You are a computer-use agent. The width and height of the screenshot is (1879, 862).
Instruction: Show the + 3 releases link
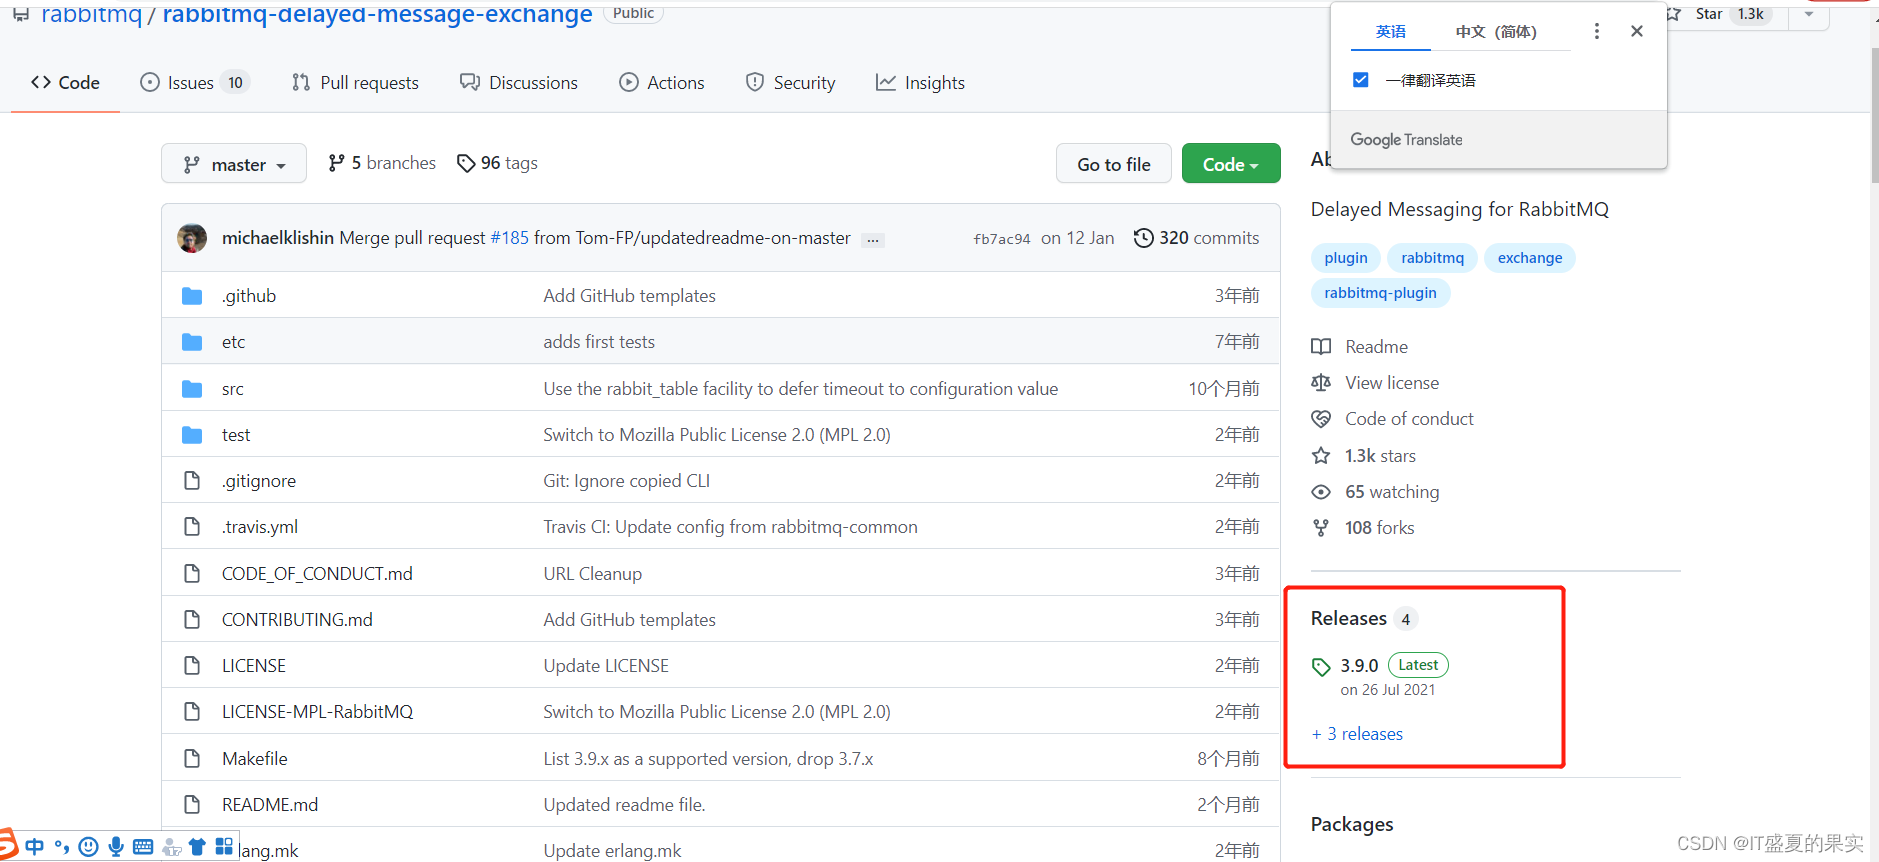[x=1357, y=734]
